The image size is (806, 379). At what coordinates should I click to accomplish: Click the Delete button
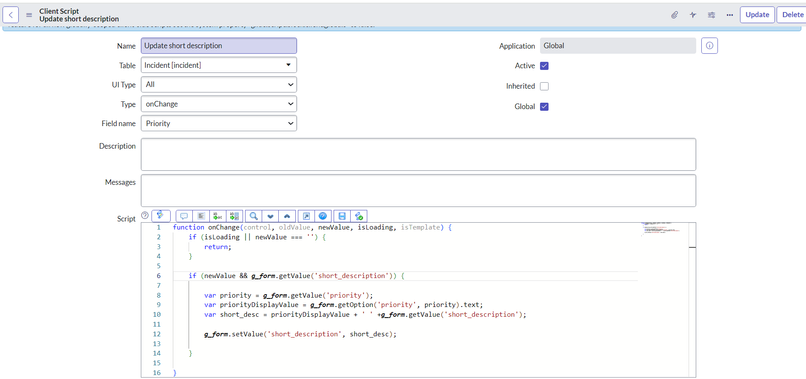pyautogui.click(x=792, y=15)
